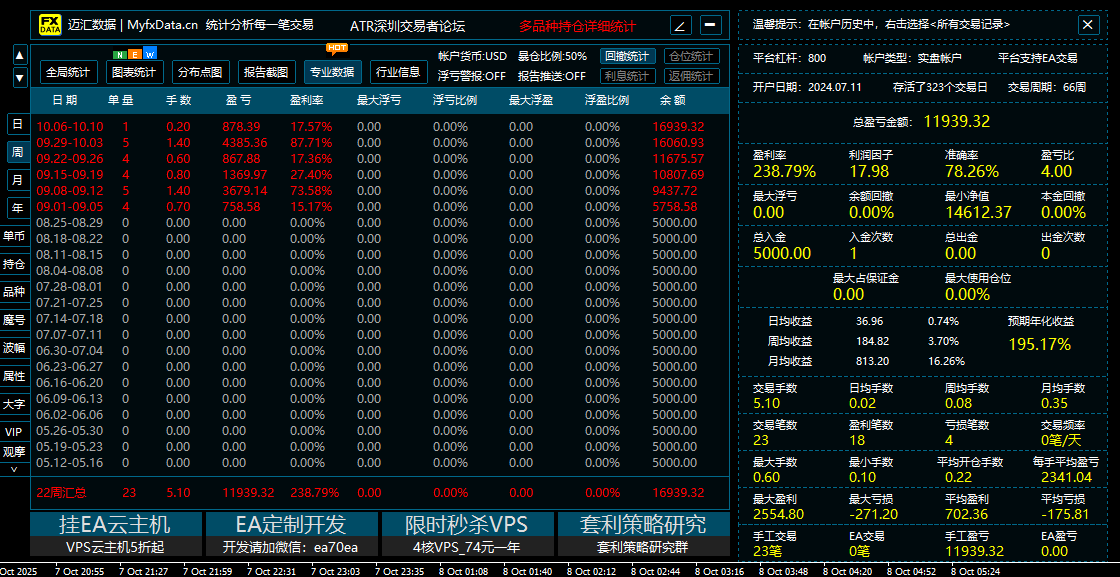
Task: Select 持仓 sidebar item
Action: click(x=14, y=264)
